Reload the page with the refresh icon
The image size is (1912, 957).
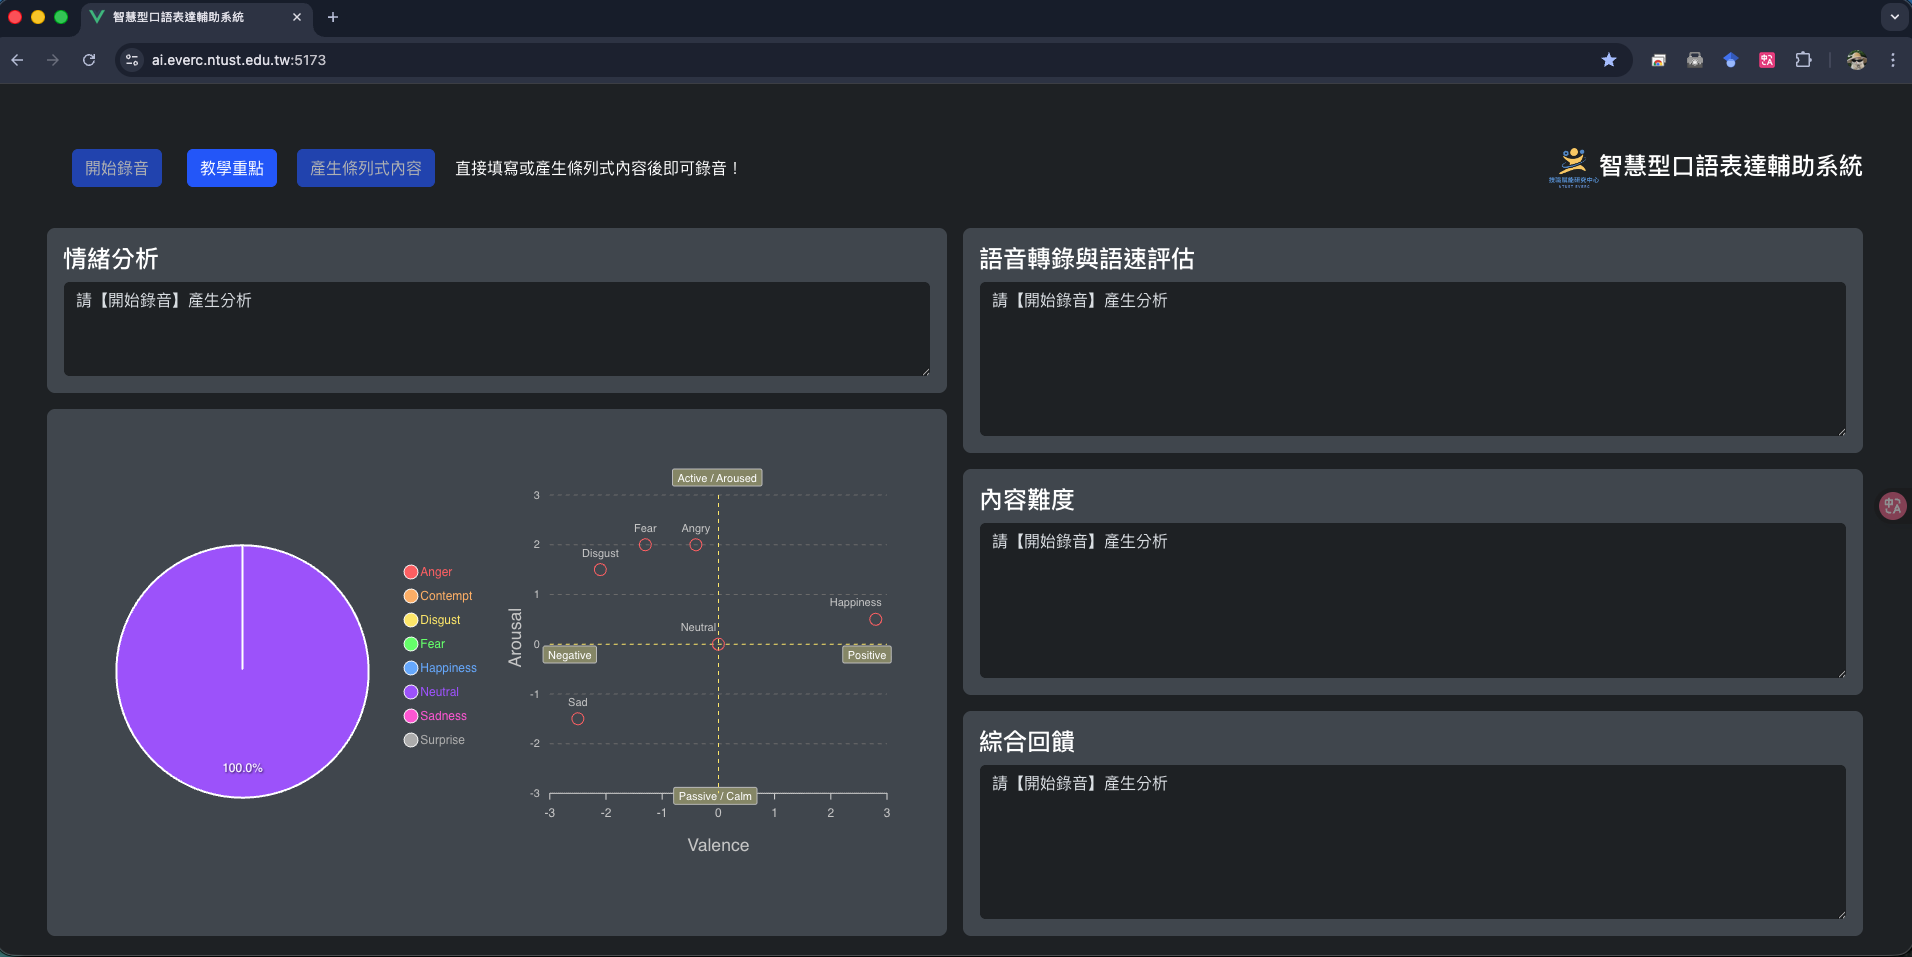(89, 60)
